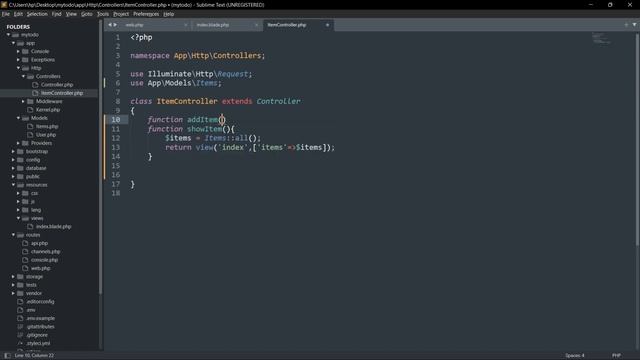
Task: Click 'ItemController' in the class declaration
Action: coord(187,101)
